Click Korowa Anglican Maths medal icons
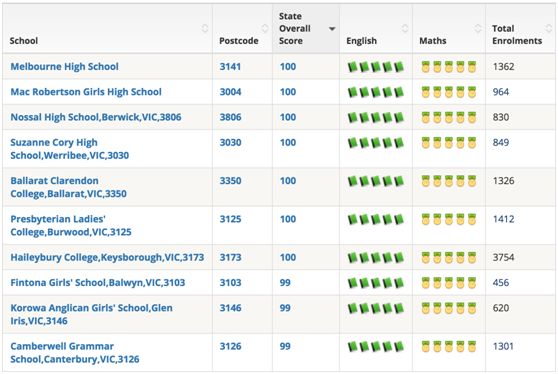This screenshot has width=558, height=374. coord(449,308)
